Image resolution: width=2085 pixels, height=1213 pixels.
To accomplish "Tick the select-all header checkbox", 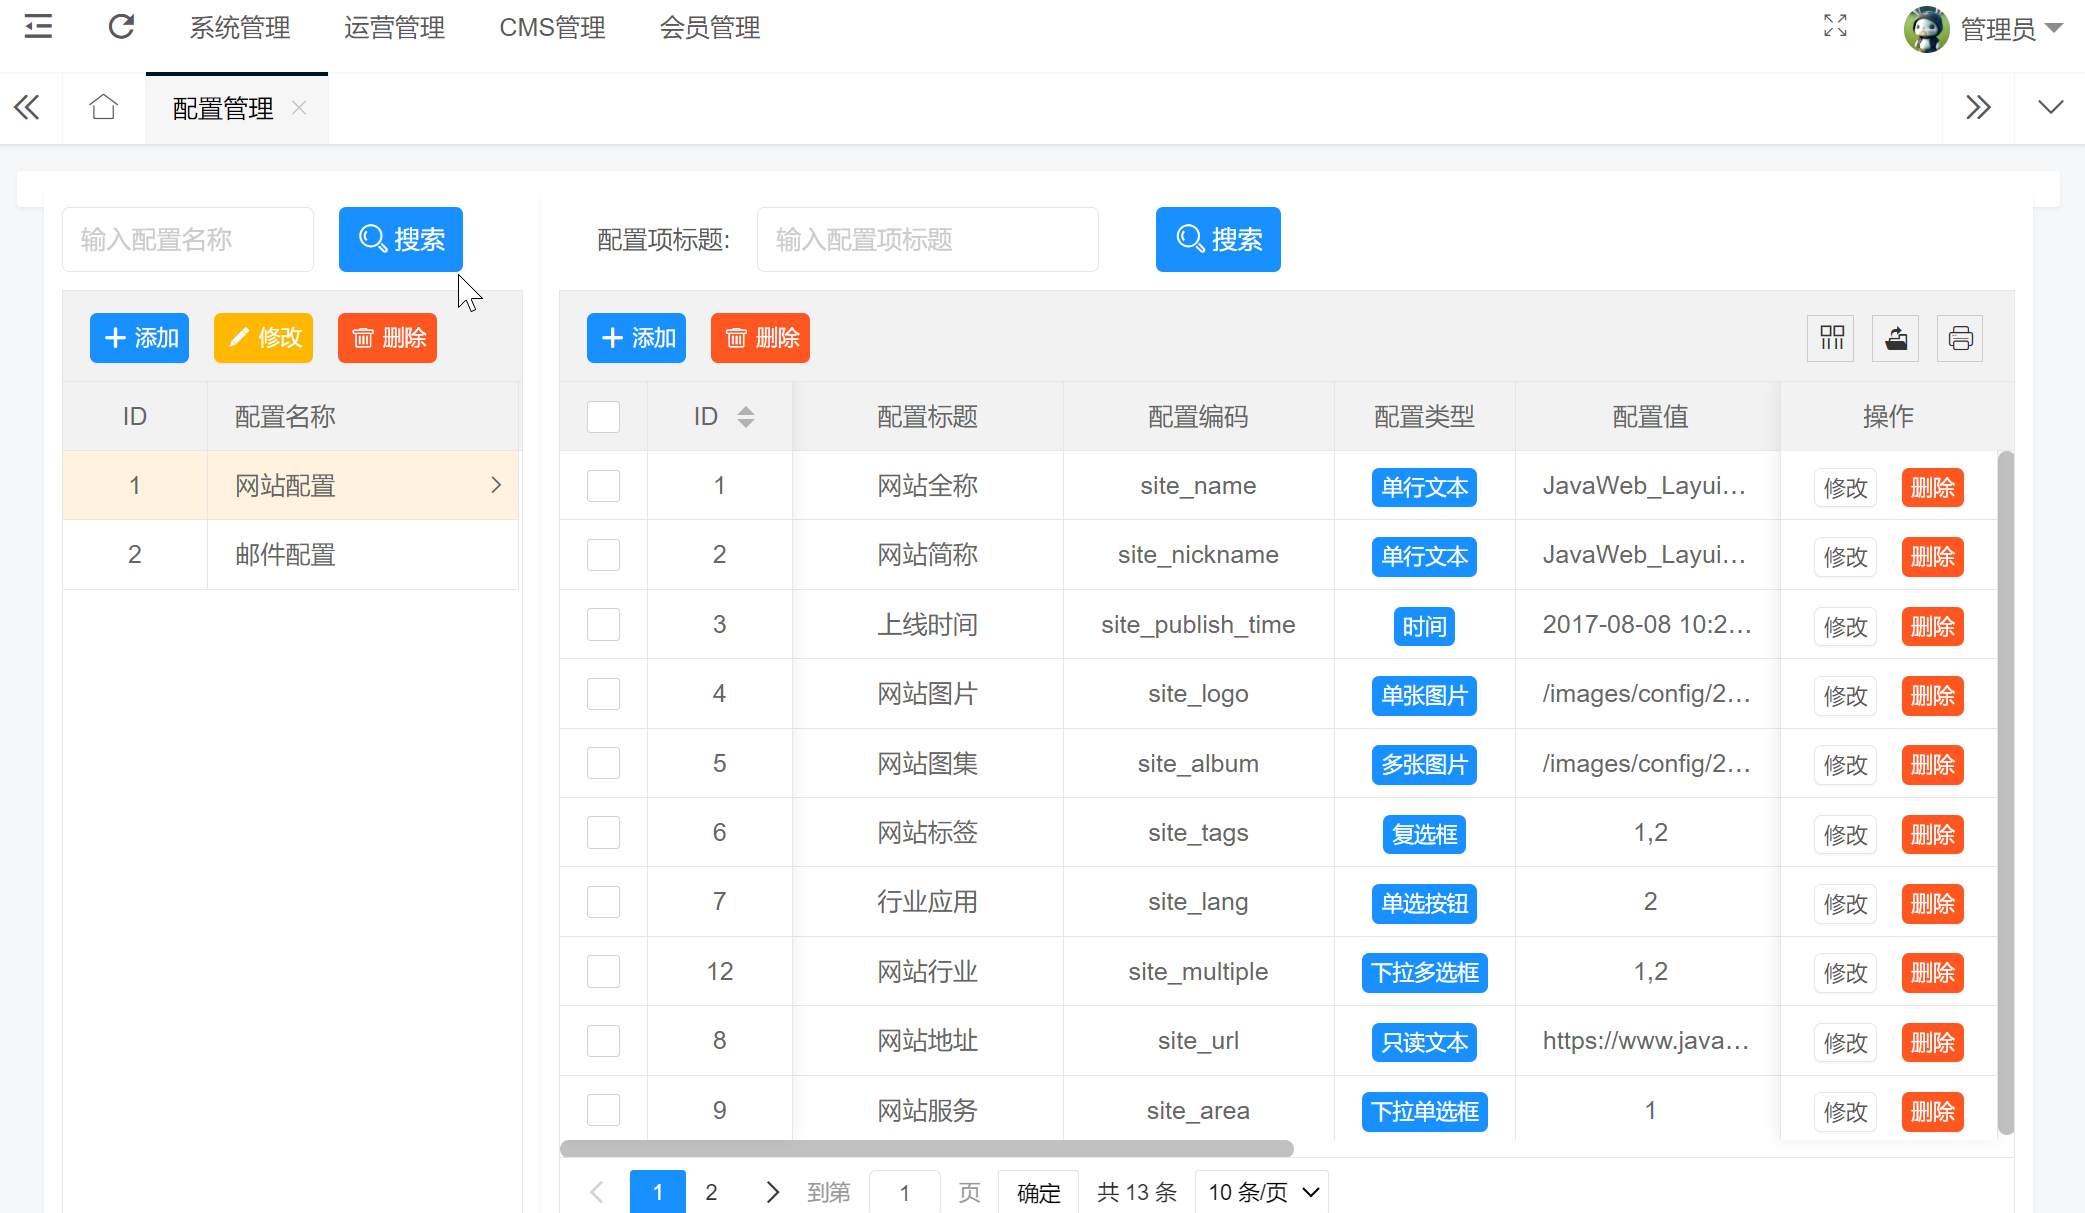I will click(x=603, y=417).
